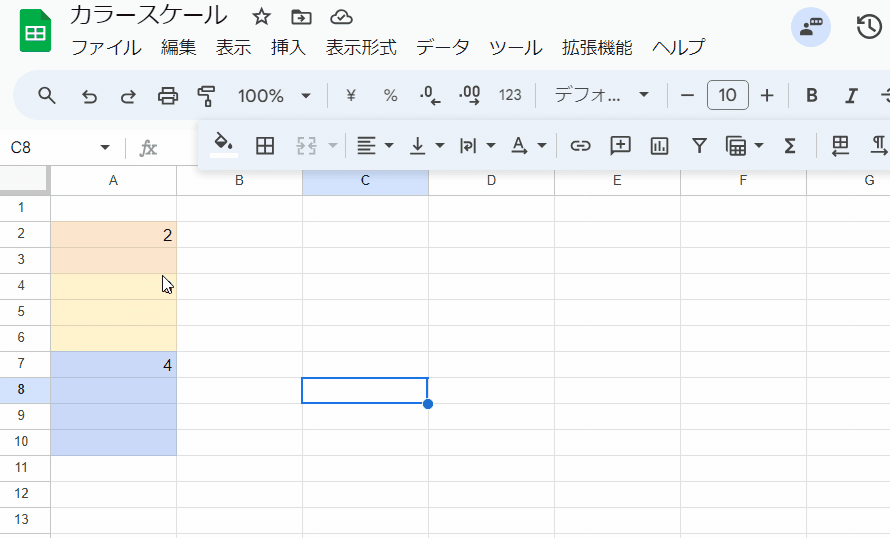Decrease font size with minus
Image resolution: width=890 pixels, height=538 pixels.
pyautogui.click(x=687, y=95)
